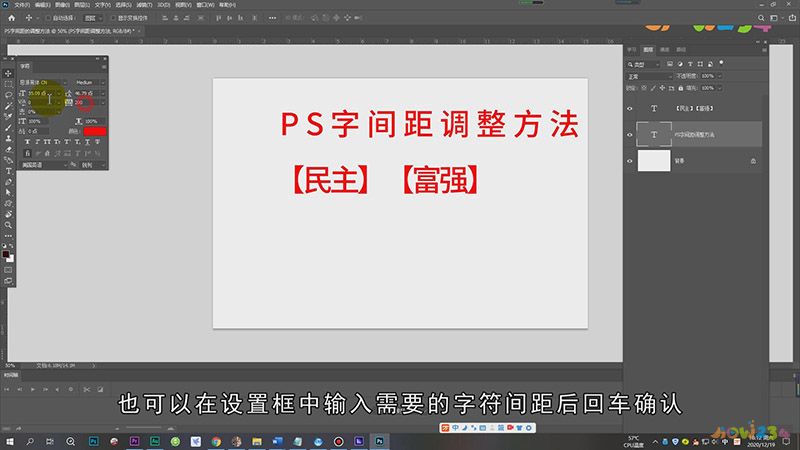Viewport: 800px width, 450px height.
Task: Open the 选择(S) menu
Action: 123,5
